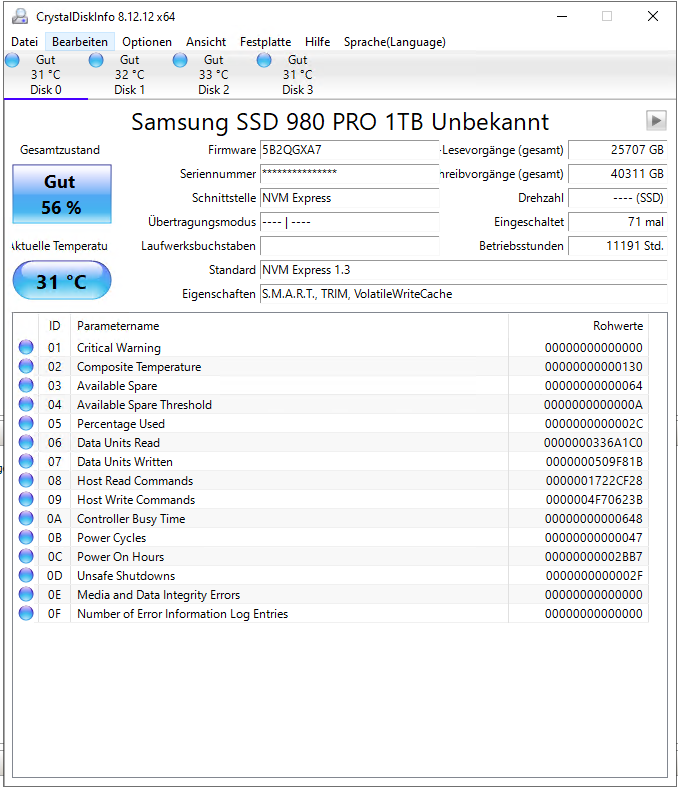This screenshot has width=678, height=787.
Task: Open the Sprache(Language) menu
Action: click(394, 42)
